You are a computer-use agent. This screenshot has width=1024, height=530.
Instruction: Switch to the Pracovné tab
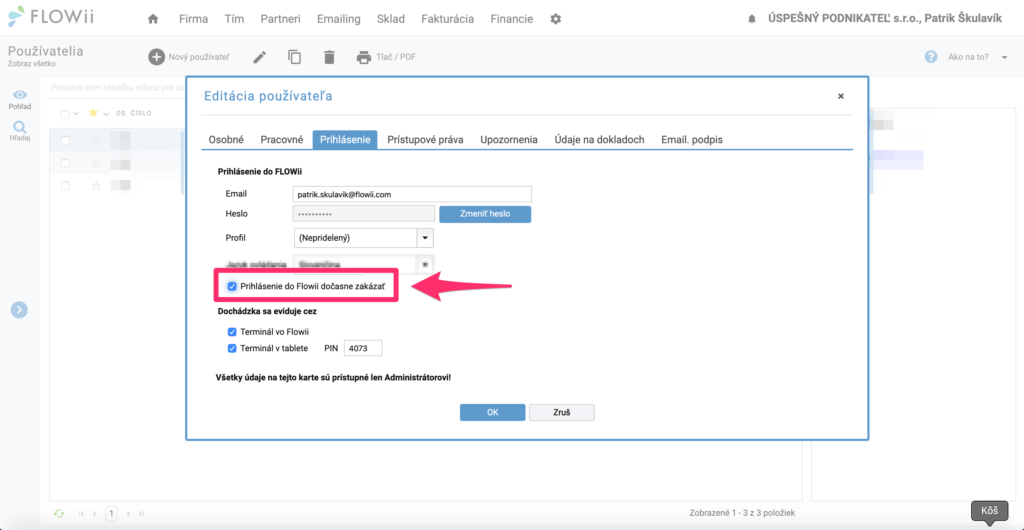tap(281, 140)
